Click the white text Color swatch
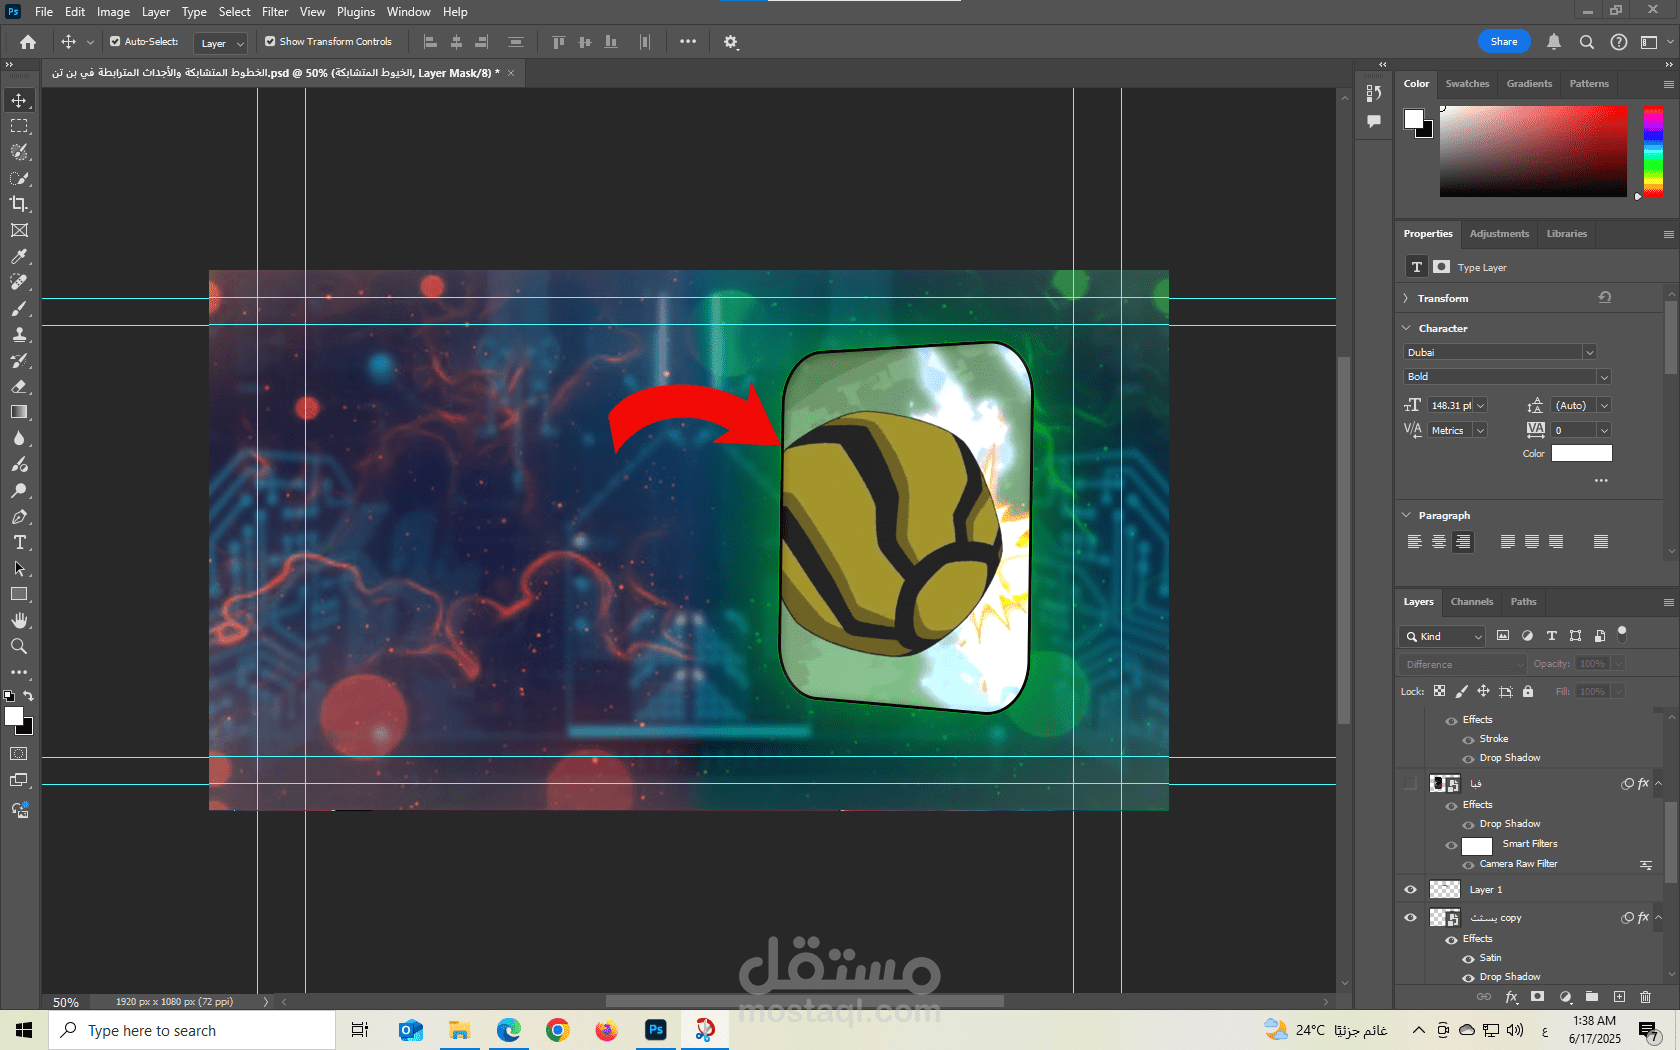1680x1050 pixels. pos(1581,454)
